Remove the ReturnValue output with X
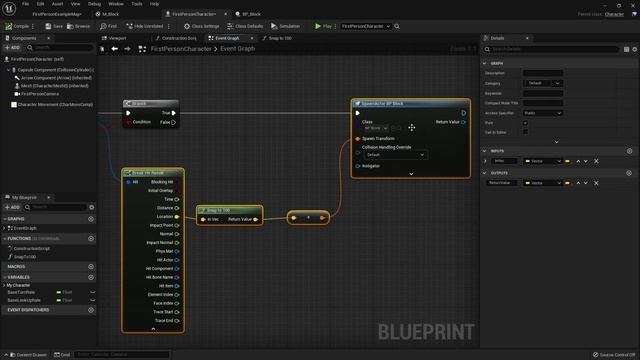Image resolution: width=640 pixels, height=360 pixels. (x=596, y=183)
